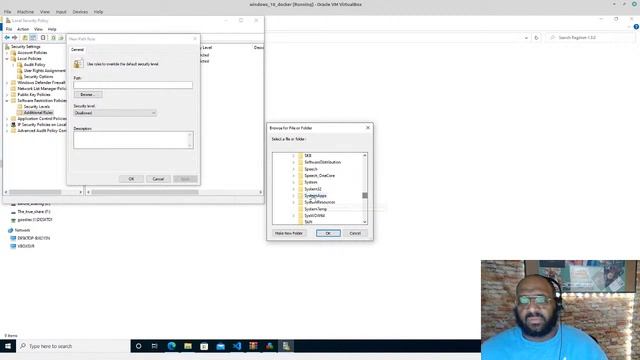Click OK in New Path Rule dialog

tap(131, 179)
